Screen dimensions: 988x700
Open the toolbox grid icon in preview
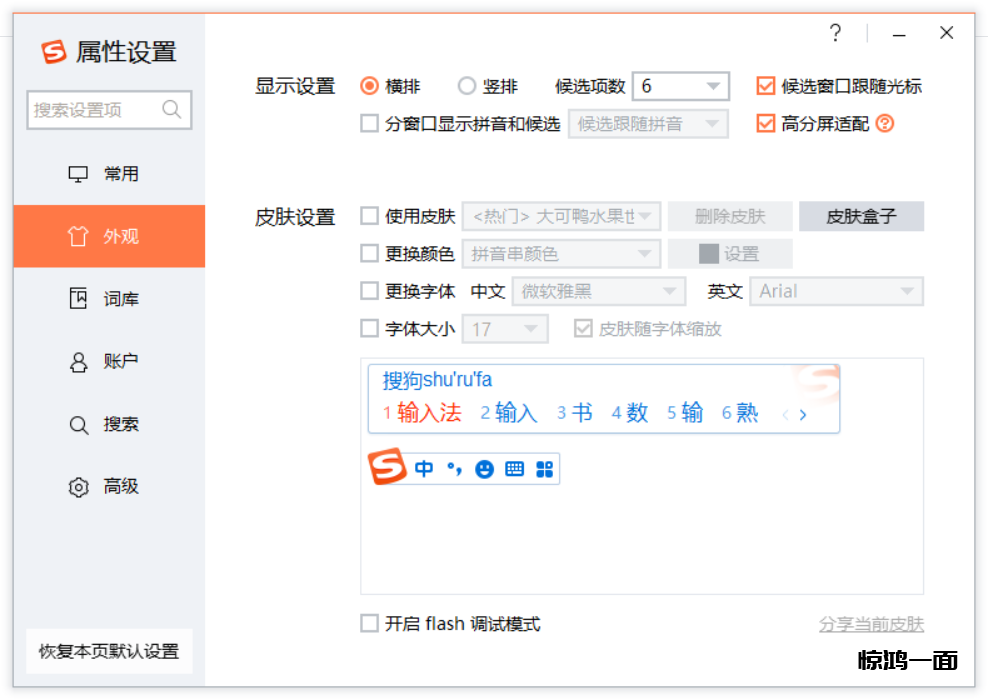coord(544,468)
